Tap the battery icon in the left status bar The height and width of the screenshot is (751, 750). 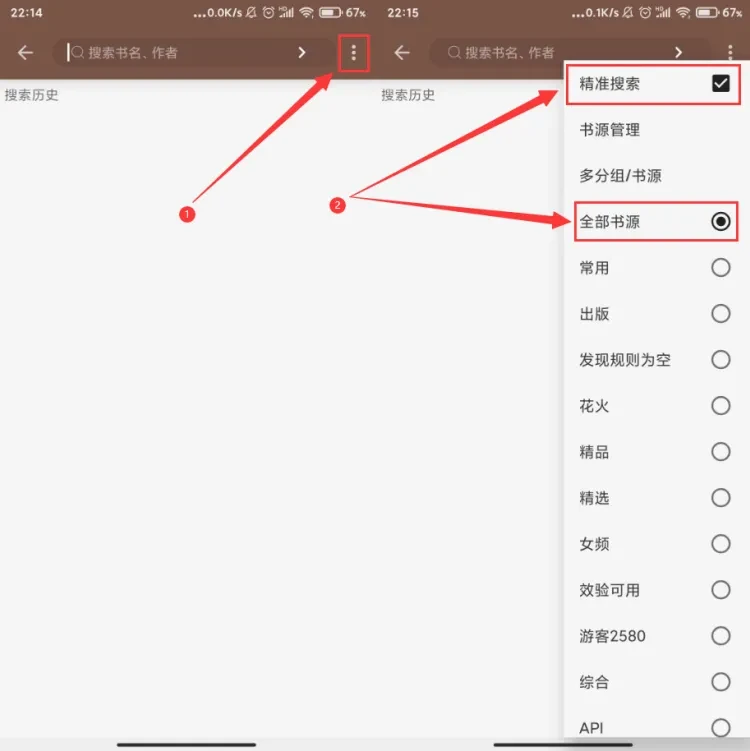click(331, 13)
